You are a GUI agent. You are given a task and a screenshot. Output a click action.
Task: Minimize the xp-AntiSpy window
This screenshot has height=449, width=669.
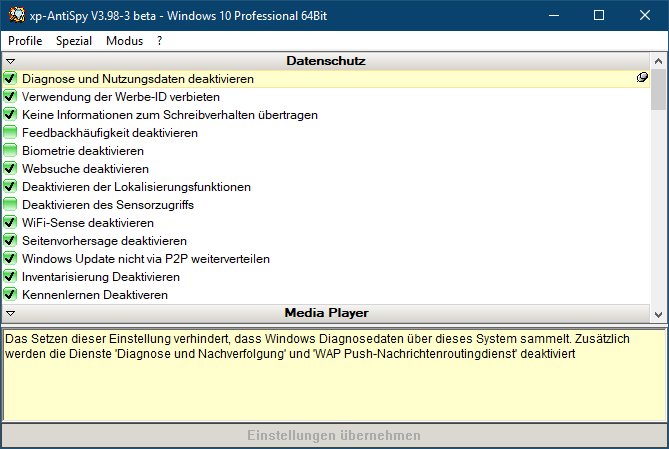coord(554,15)
